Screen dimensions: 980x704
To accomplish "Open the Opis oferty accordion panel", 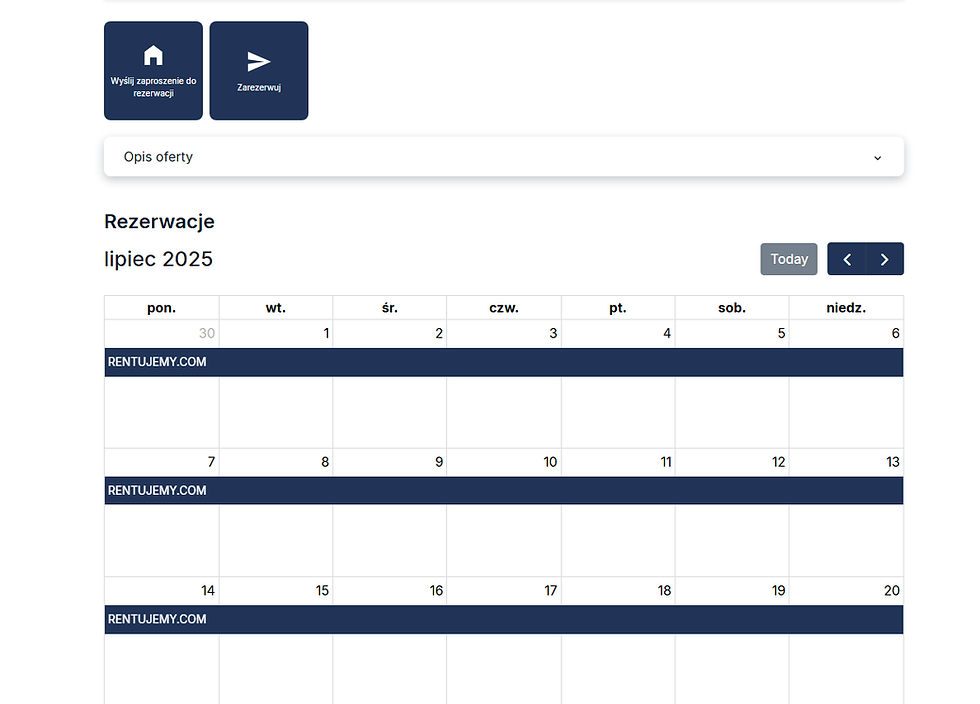I will tap(504, 156).
